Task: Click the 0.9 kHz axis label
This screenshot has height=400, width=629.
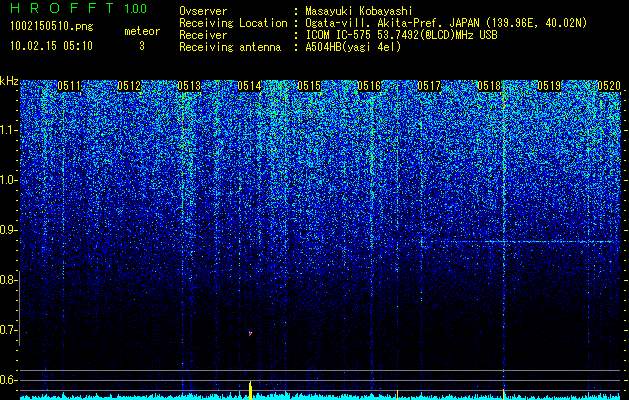Action: [x=9, y=230]
